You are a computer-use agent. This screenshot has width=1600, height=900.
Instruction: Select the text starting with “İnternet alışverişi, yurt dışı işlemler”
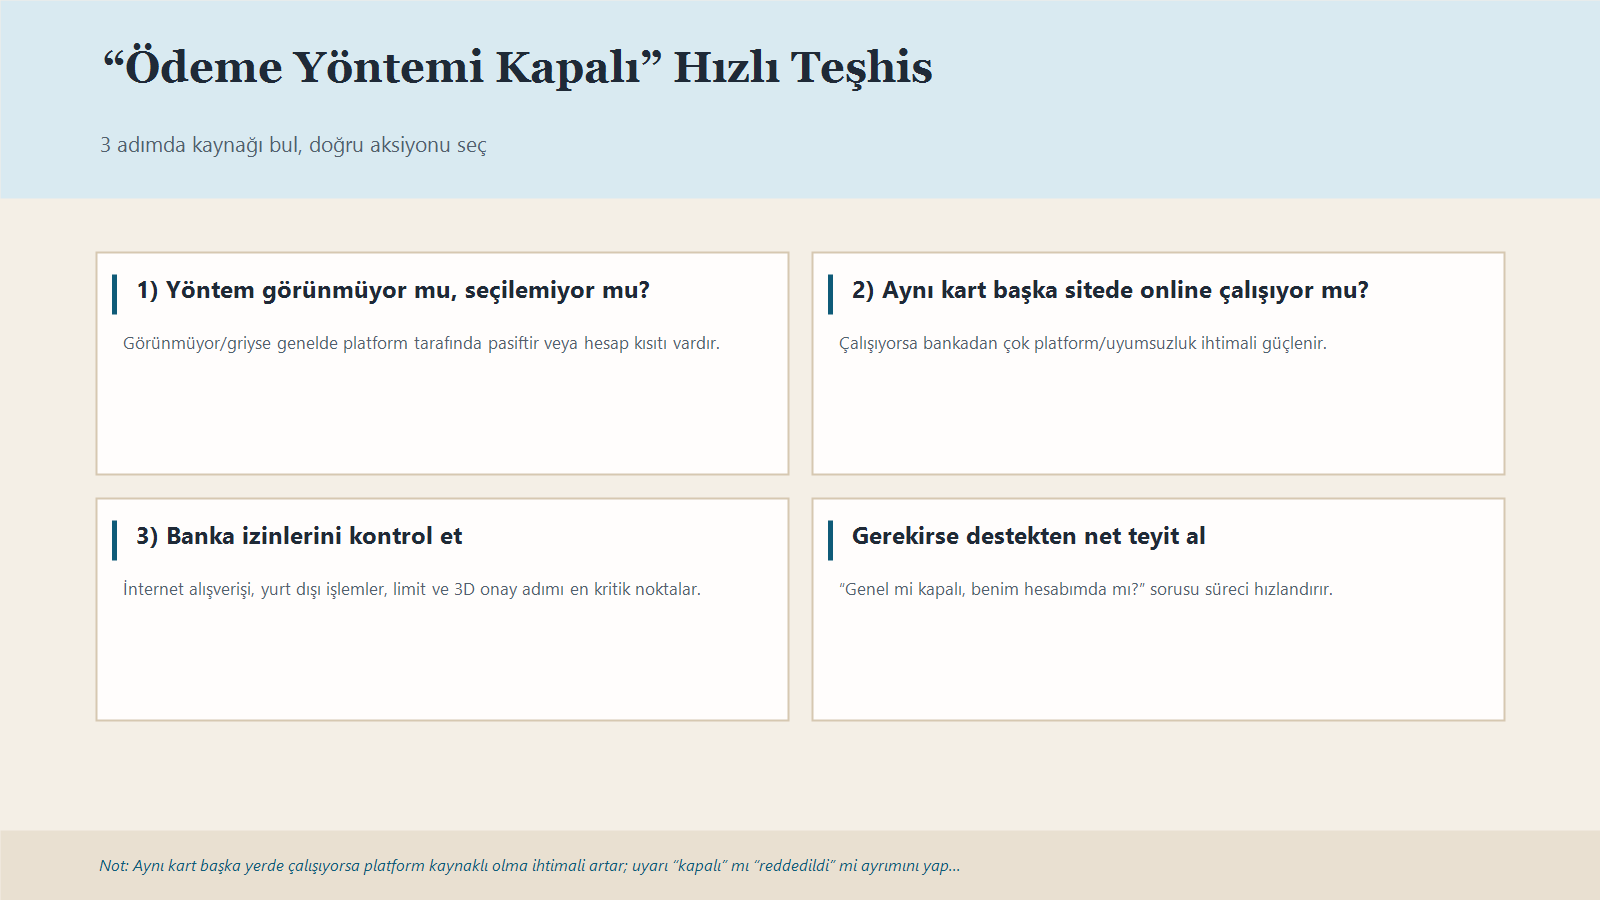coord(411,589)
